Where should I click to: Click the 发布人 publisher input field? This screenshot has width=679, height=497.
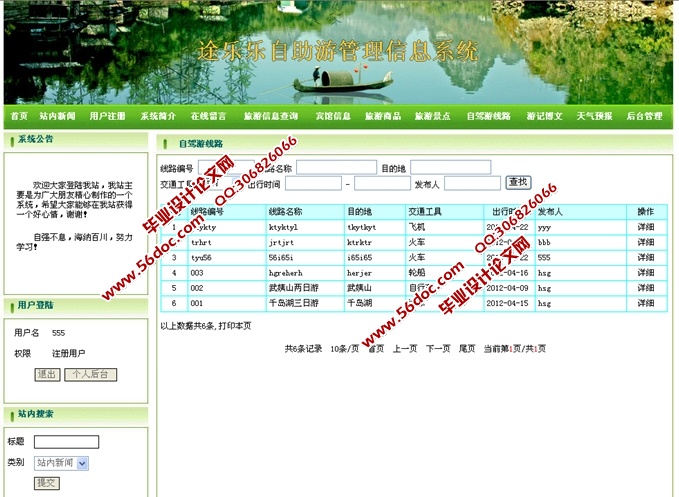[x=472, y=184]
